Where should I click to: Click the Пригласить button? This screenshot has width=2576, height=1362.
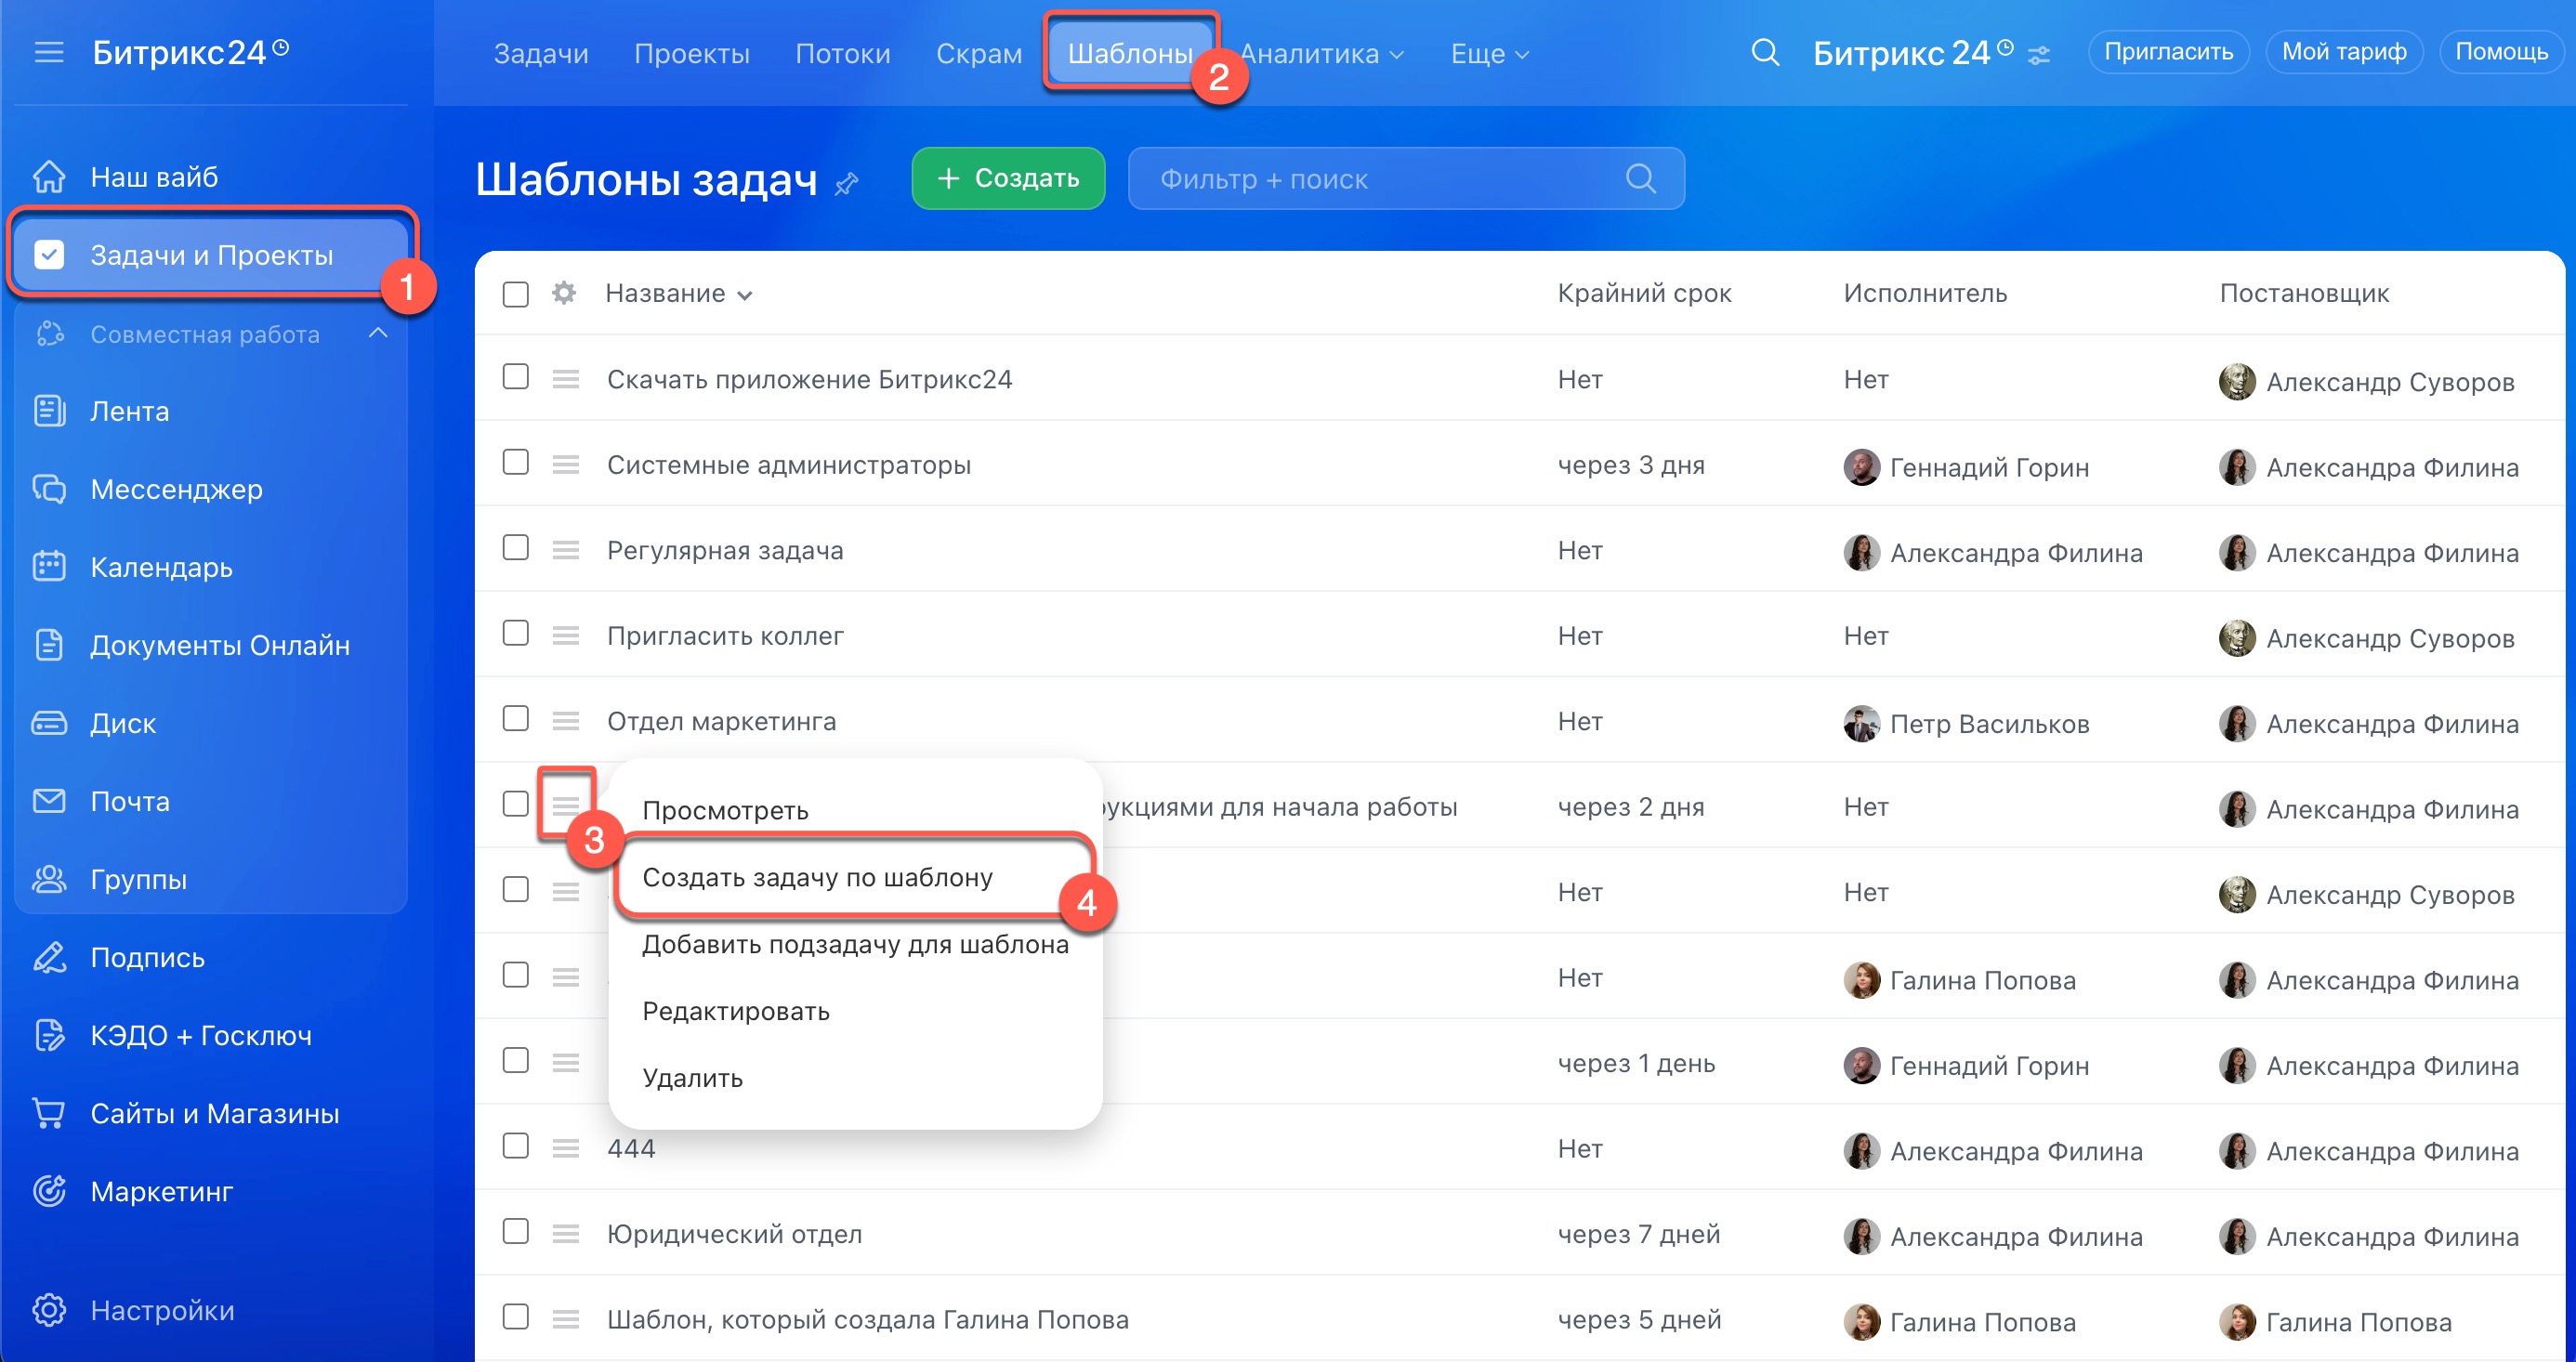click(x=2167, y=52)
